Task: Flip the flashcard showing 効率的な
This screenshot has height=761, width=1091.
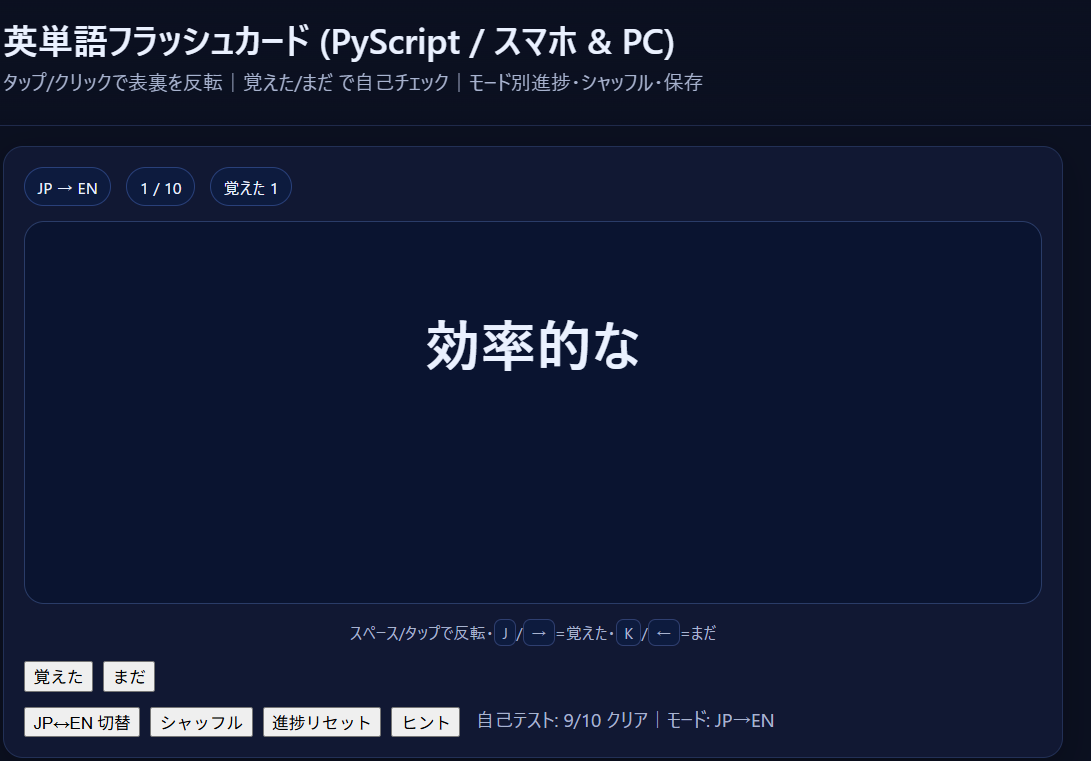Action: click(533, 412)
